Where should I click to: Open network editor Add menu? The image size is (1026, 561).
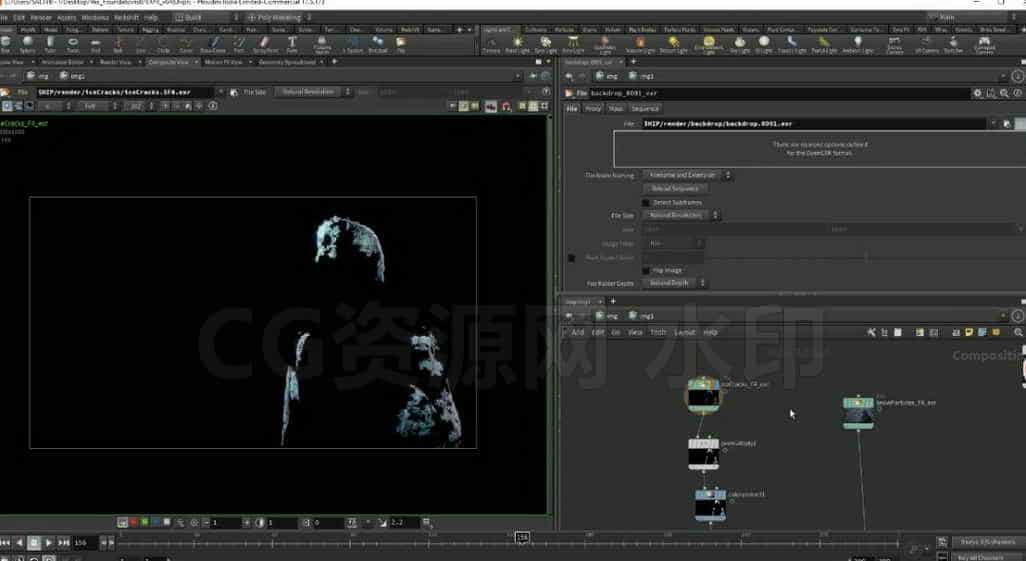tap(578, 333)
